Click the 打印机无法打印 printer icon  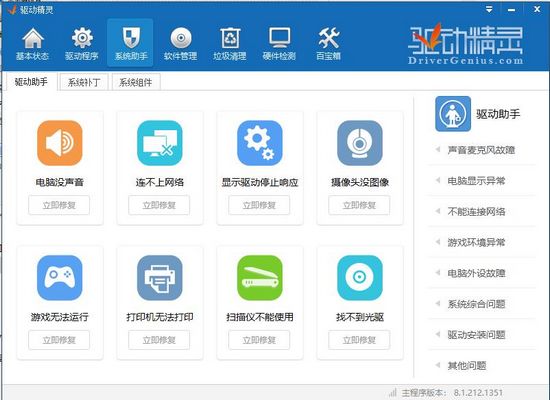pyautogui.click(x=160, y=278)
